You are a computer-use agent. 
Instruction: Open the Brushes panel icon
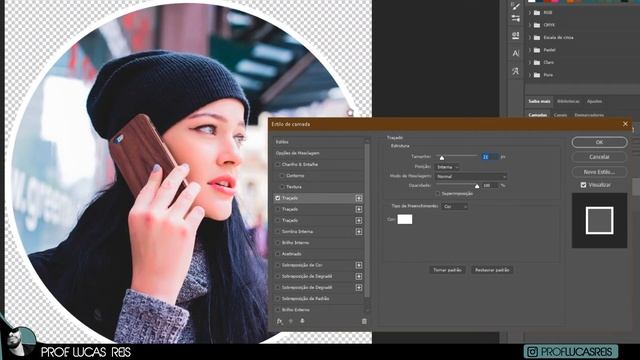click(x=516, y=6)
